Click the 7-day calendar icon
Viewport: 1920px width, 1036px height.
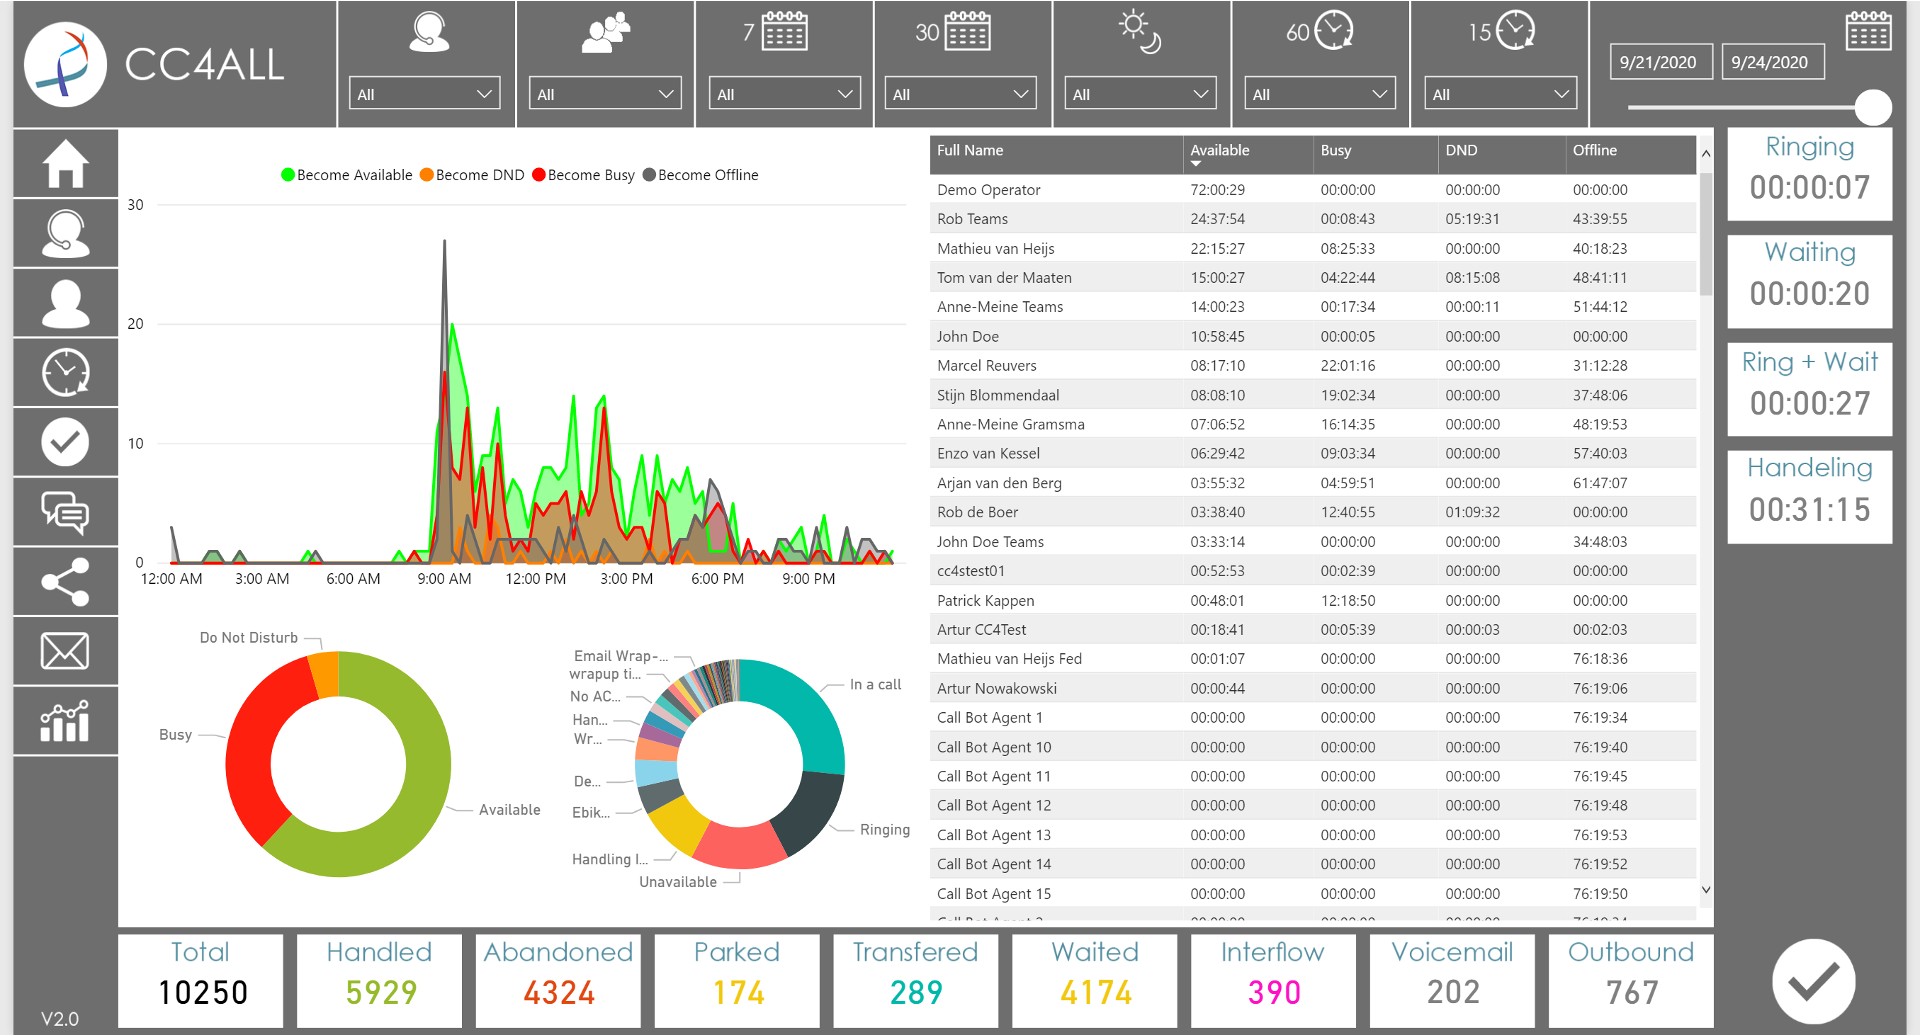click(x=784, y=31)
